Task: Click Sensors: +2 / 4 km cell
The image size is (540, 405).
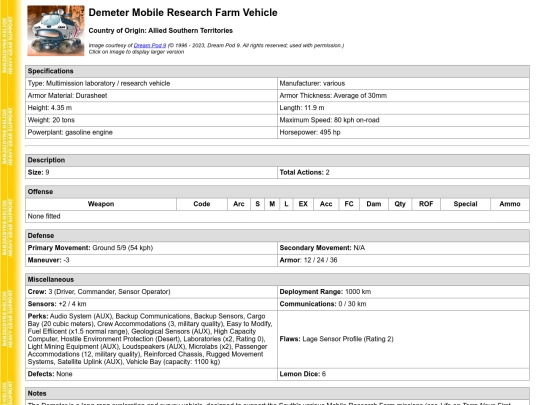Action: tap(151, 304)
